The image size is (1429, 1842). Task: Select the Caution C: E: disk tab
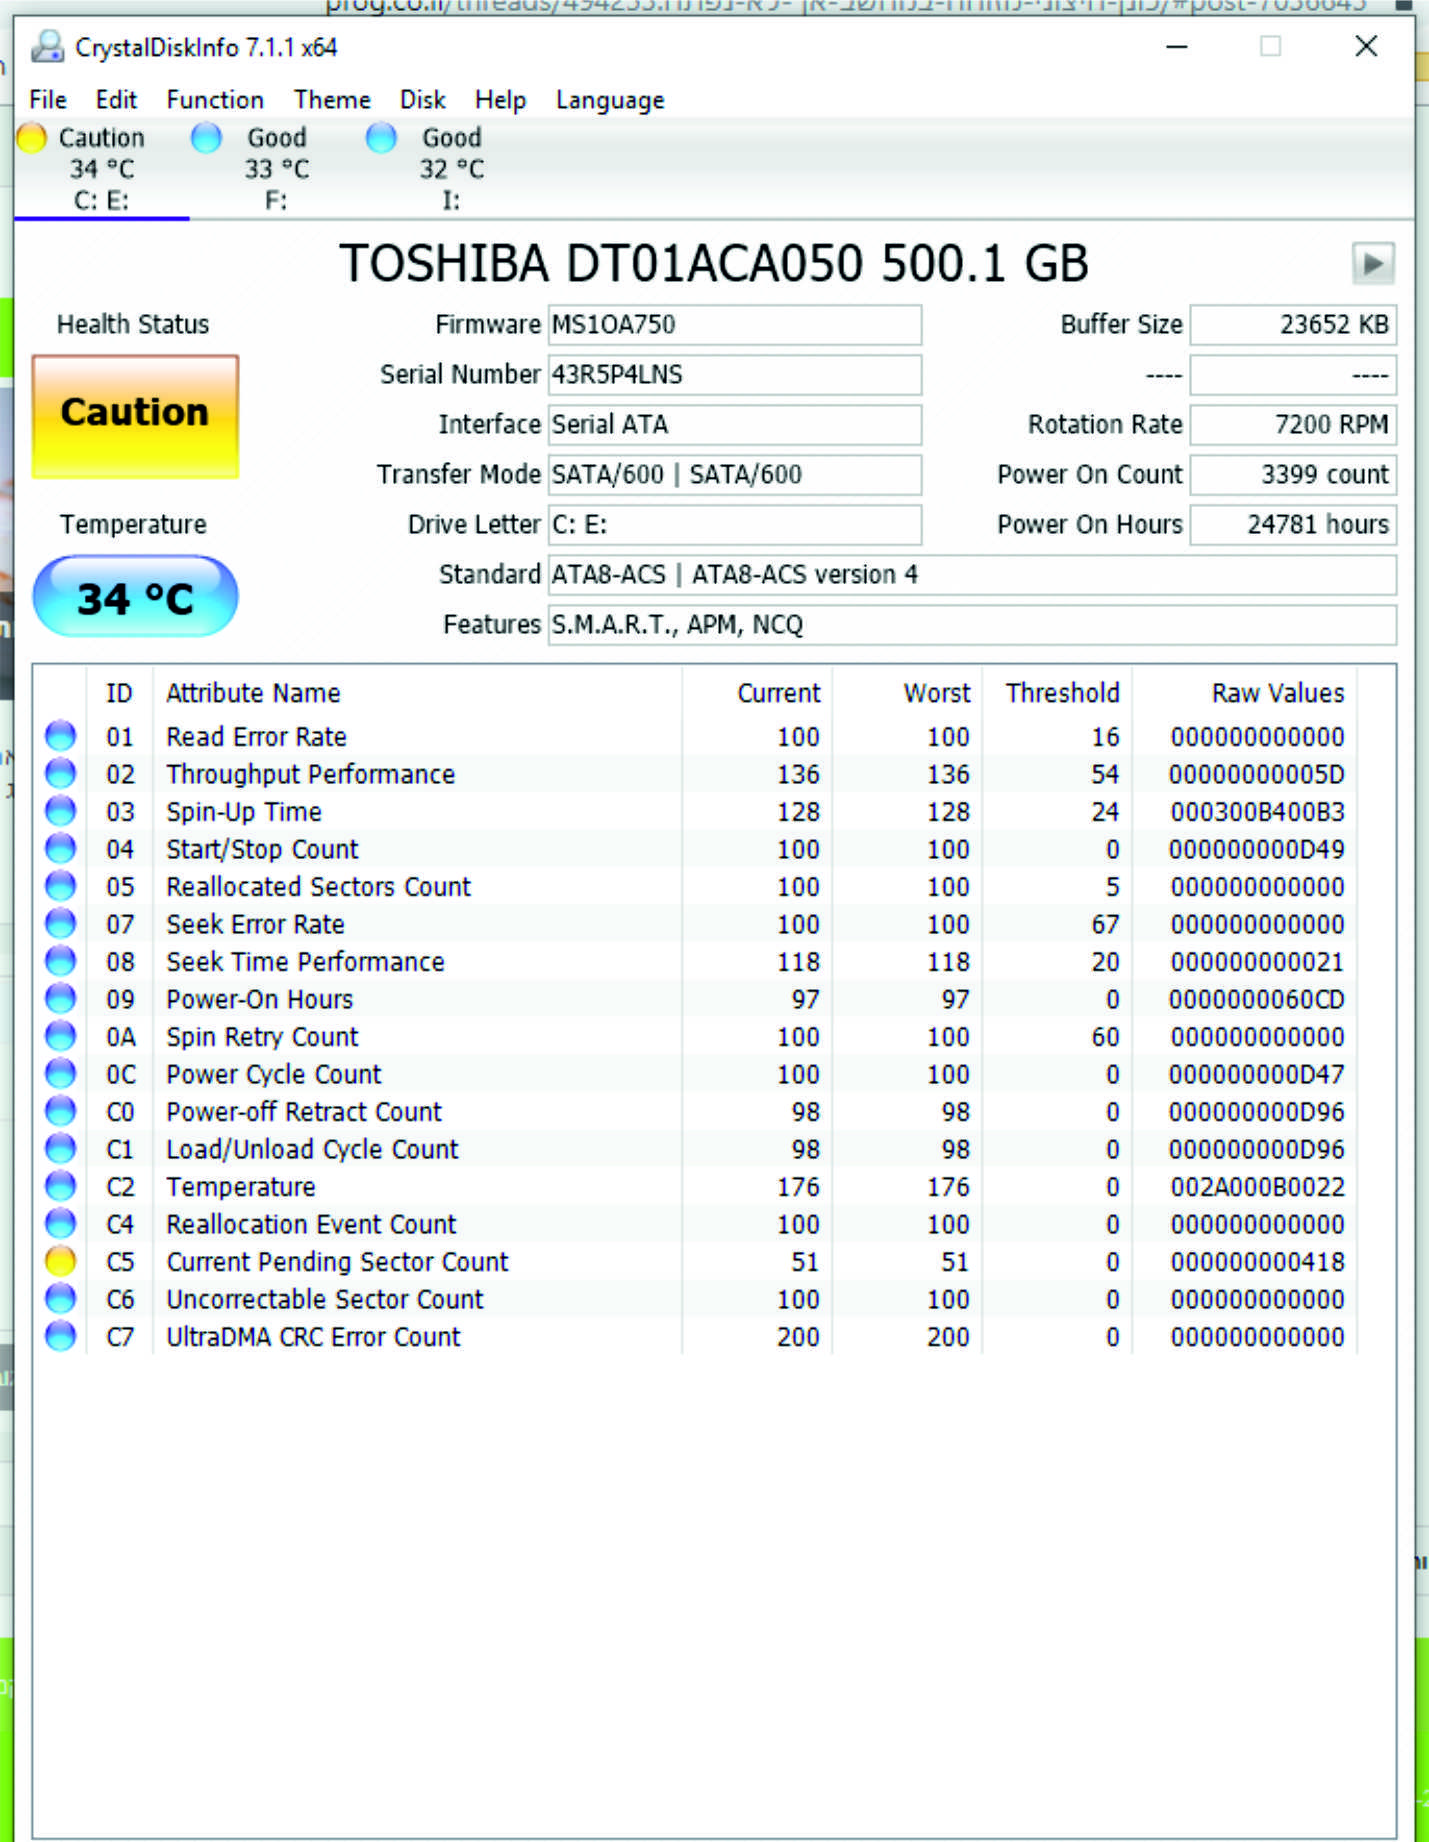[x=101, y=168]
